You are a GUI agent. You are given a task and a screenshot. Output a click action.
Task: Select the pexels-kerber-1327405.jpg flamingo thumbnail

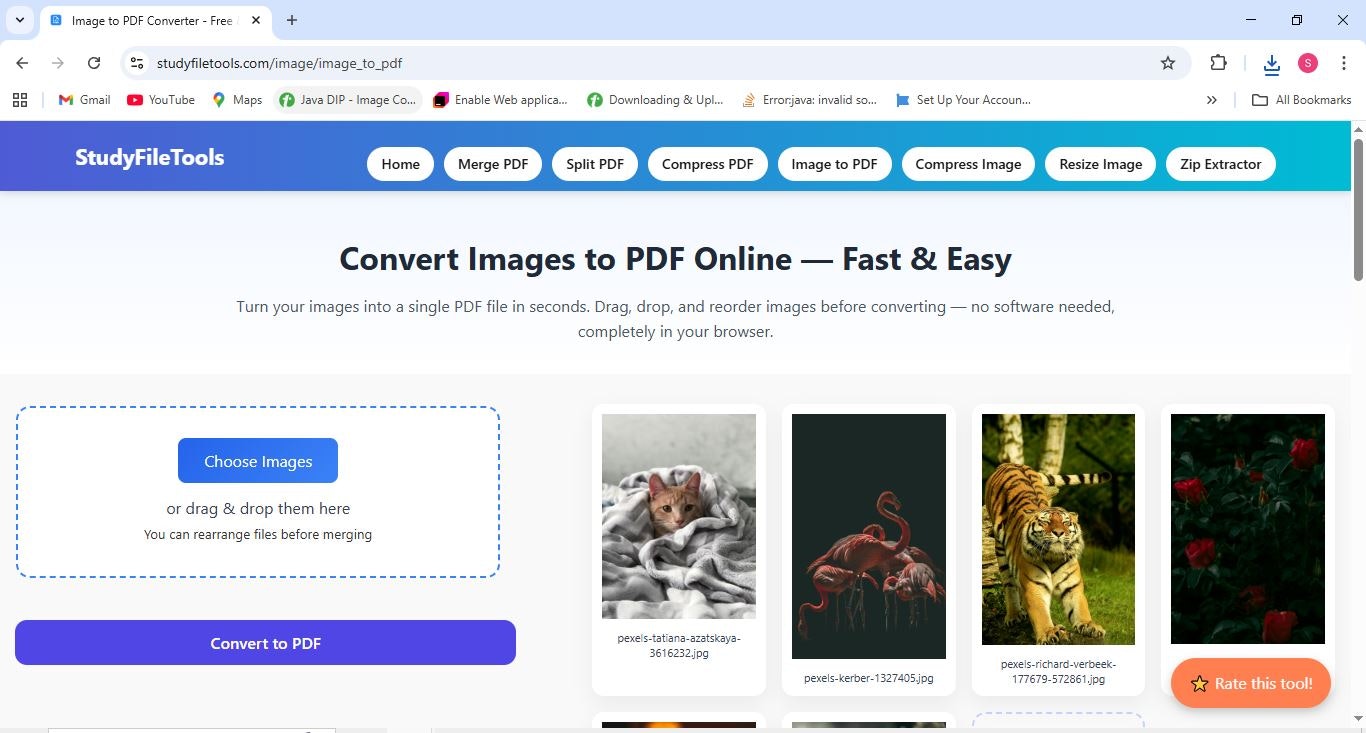(868, 536)
